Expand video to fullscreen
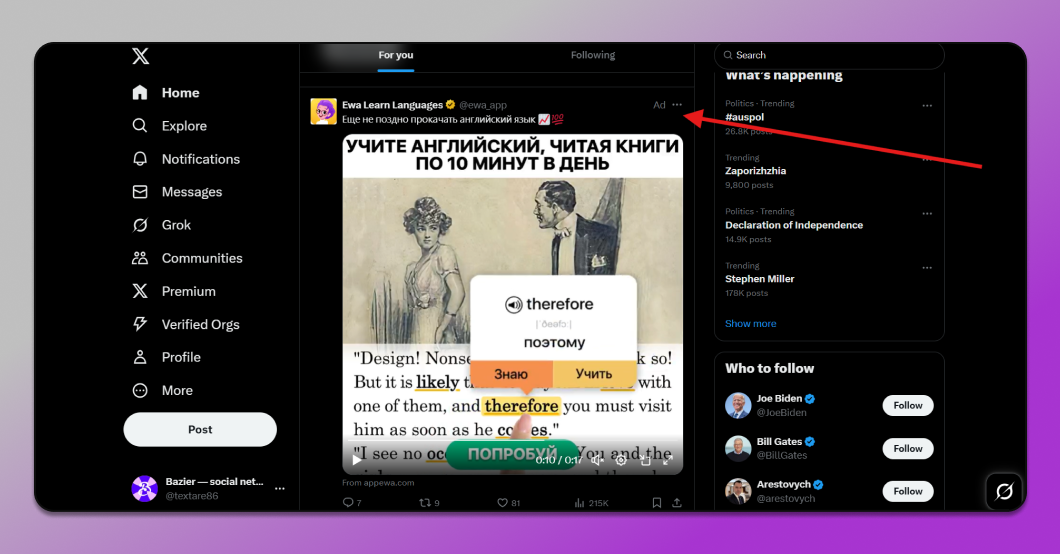 point(668,460)
